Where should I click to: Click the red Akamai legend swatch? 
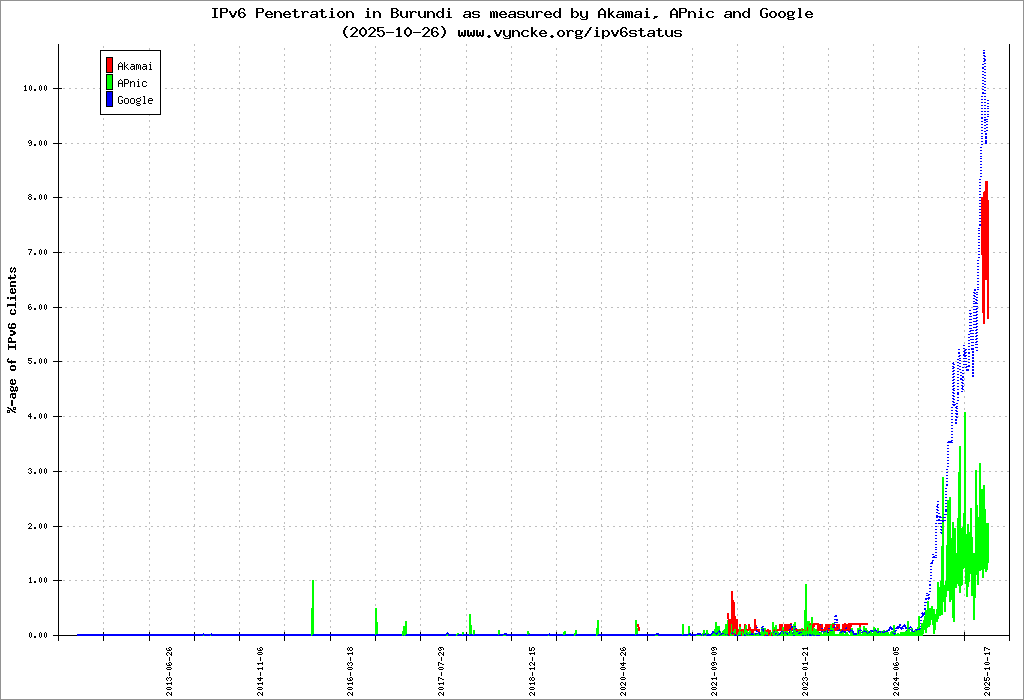[109, 66]
